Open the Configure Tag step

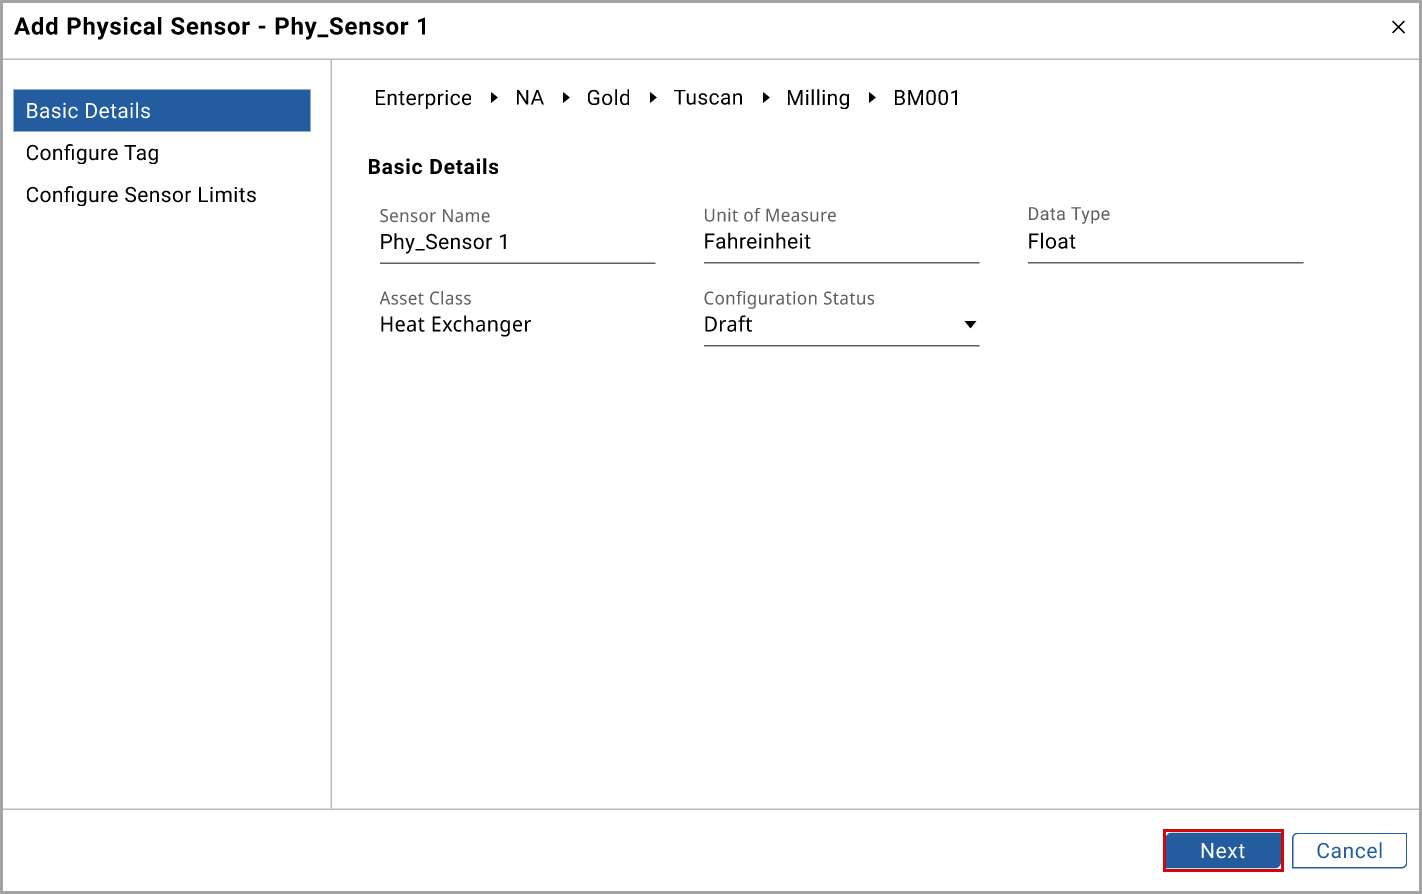[92, 153]
